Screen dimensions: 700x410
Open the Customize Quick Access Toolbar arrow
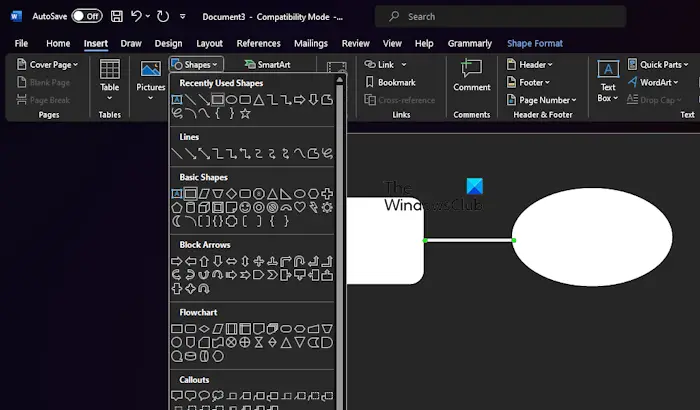183,17
